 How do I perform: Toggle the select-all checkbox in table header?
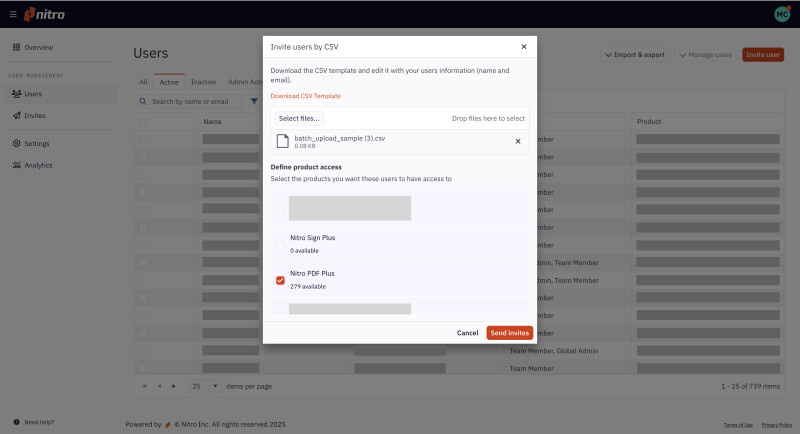[x=143, y=122]
